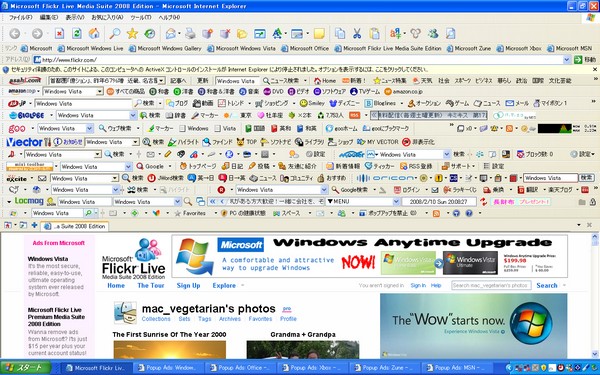The image size is (600, 375).
Task: Click JWord検索 on the excite toolbar
Action: 166,178
